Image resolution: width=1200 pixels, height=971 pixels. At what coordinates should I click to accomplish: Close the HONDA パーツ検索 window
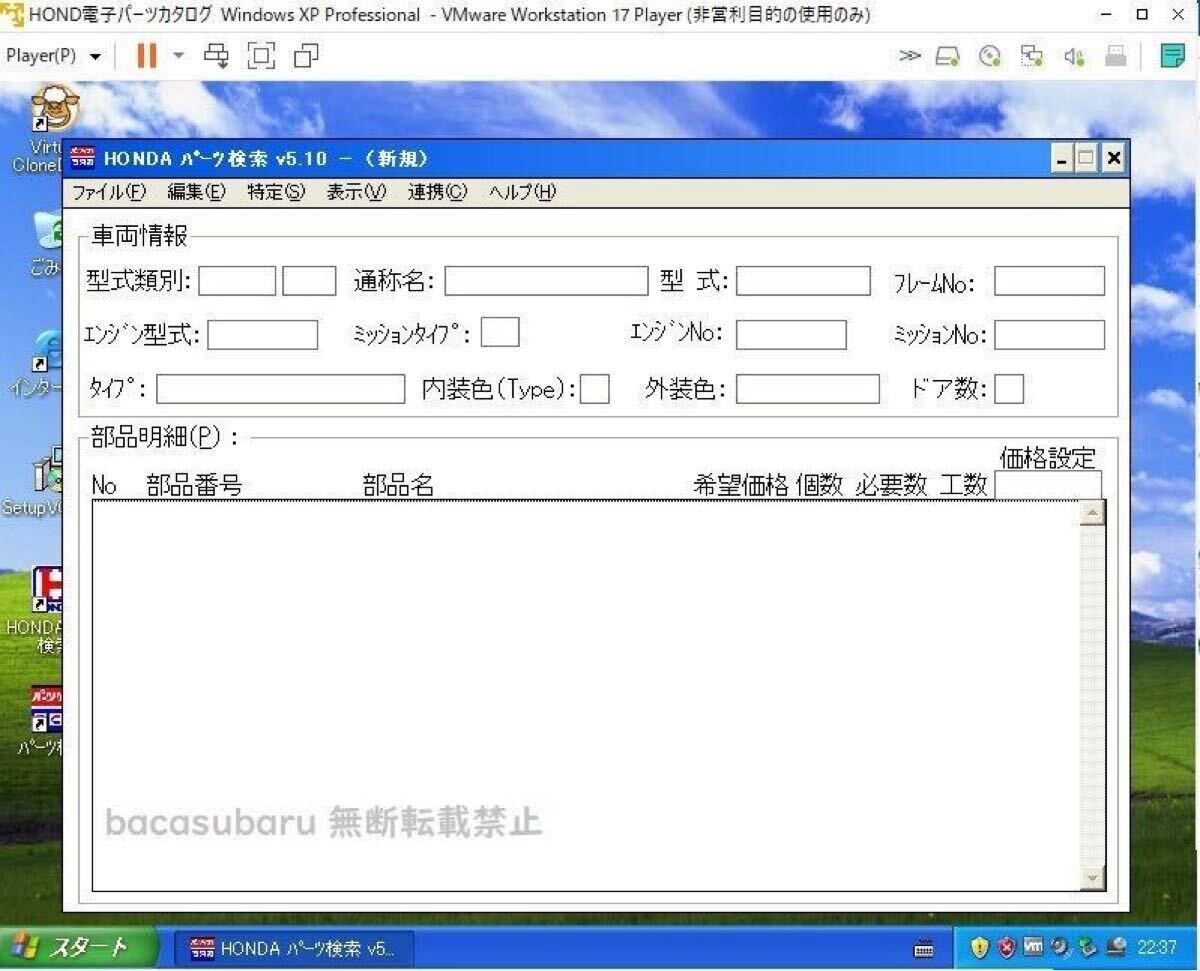(1113, 158)
